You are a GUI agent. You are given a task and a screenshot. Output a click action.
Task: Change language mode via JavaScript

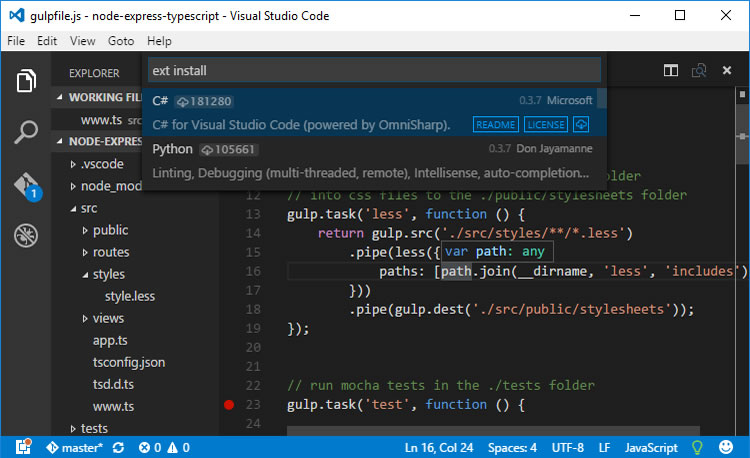tap(651, 448)
